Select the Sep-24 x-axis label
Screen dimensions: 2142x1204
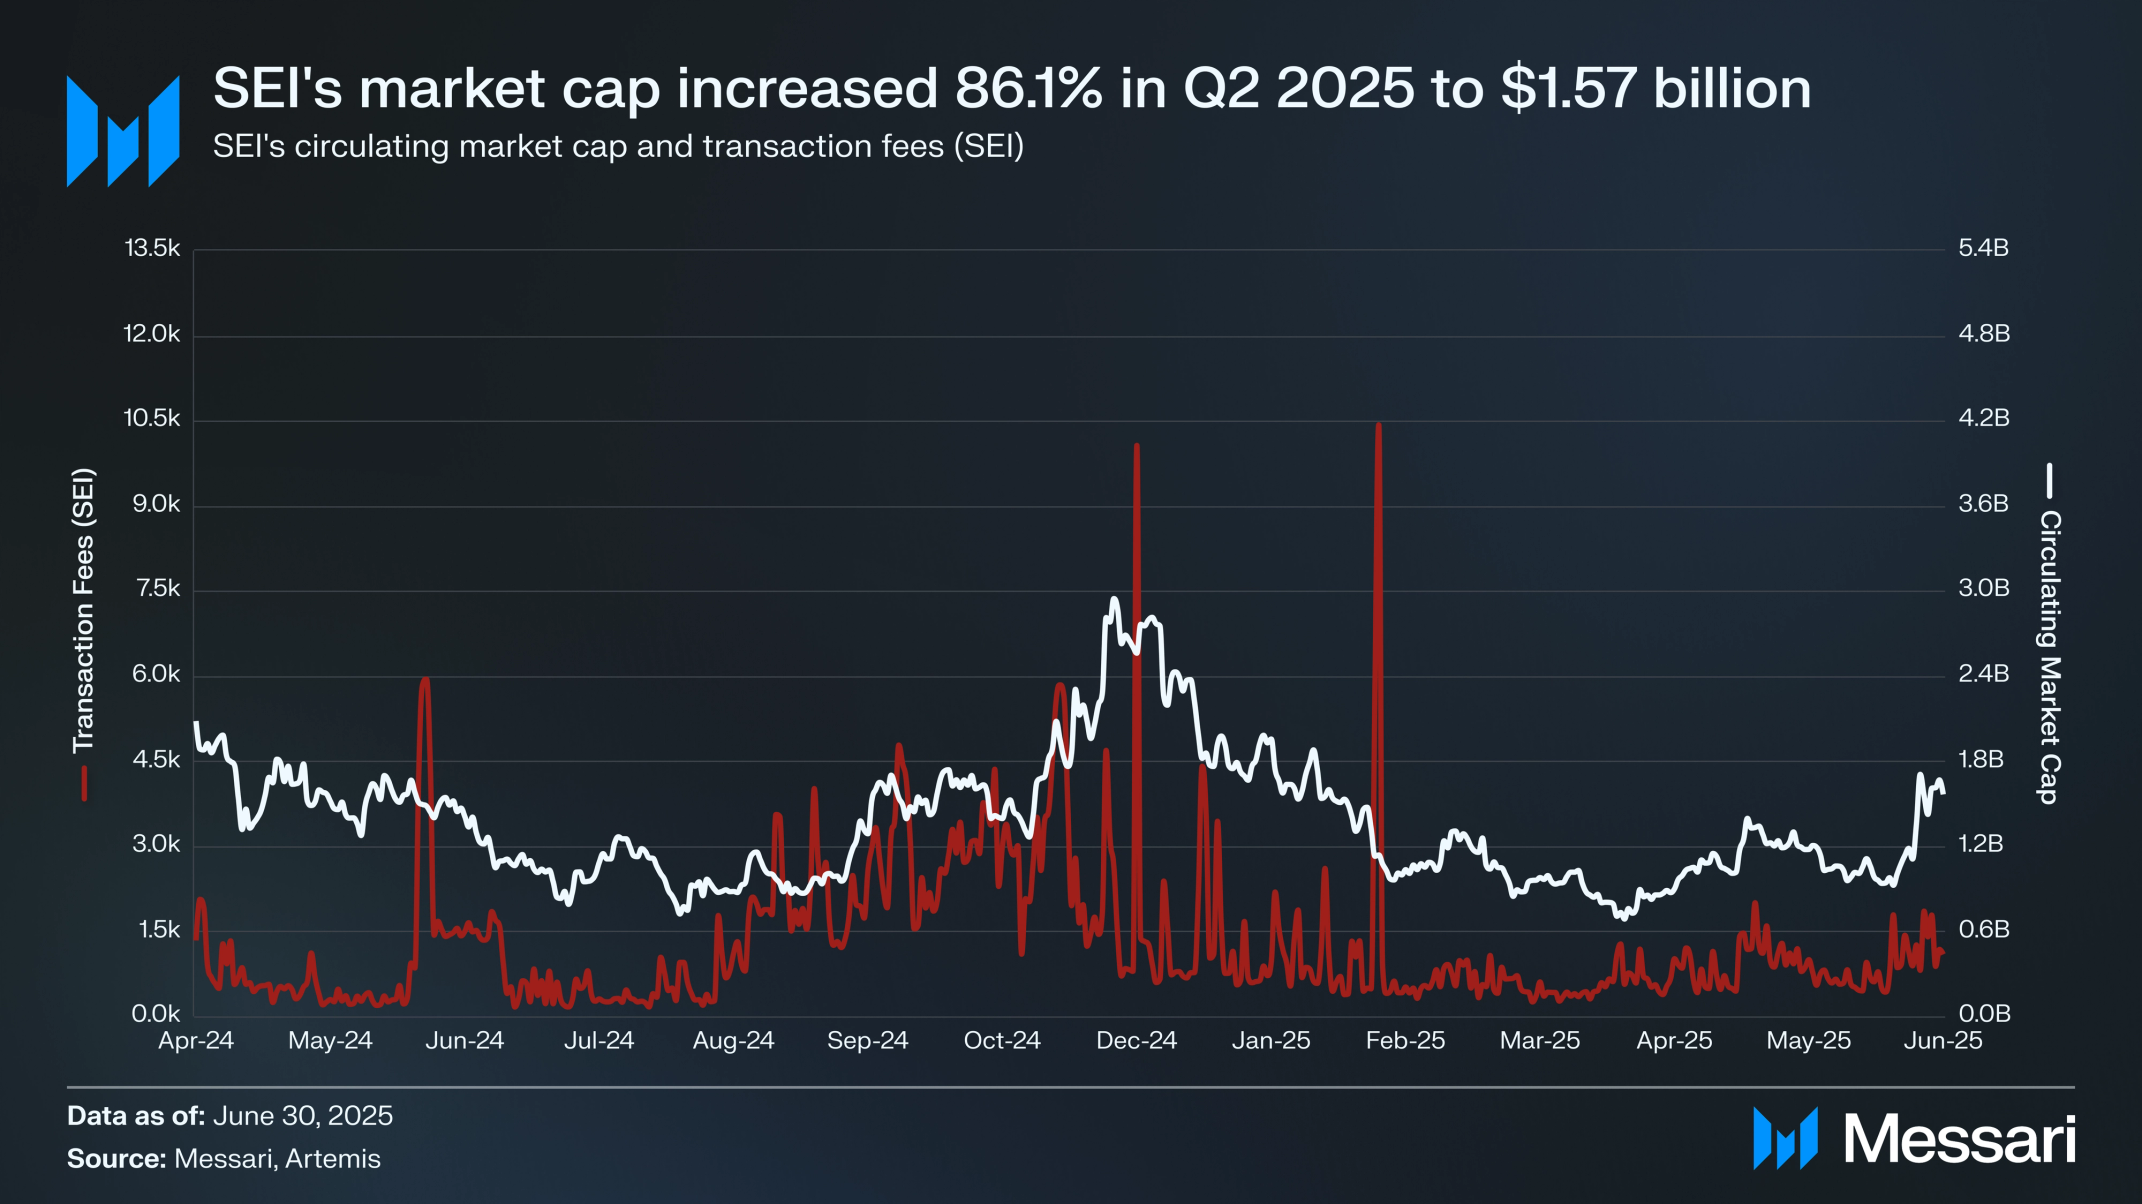(x=867, y=1040)
